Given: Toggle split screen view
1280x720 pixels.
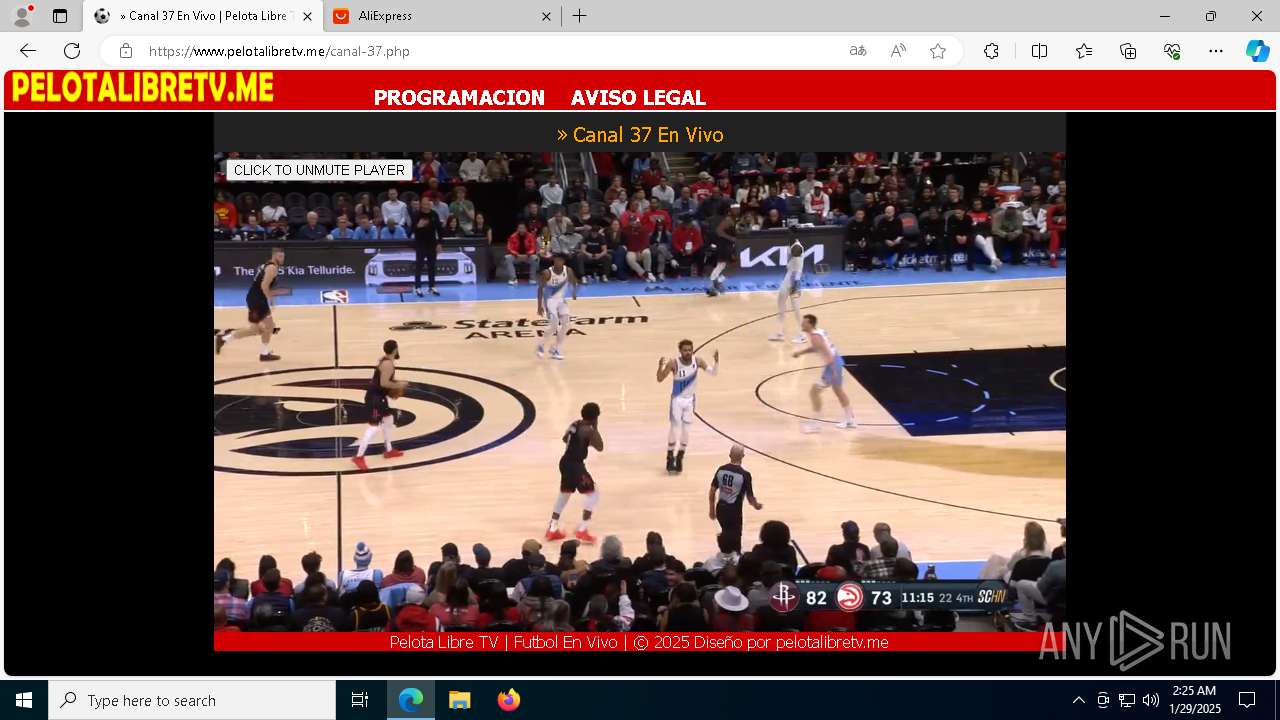Looking at the screenshot, I should (1039, 51).
